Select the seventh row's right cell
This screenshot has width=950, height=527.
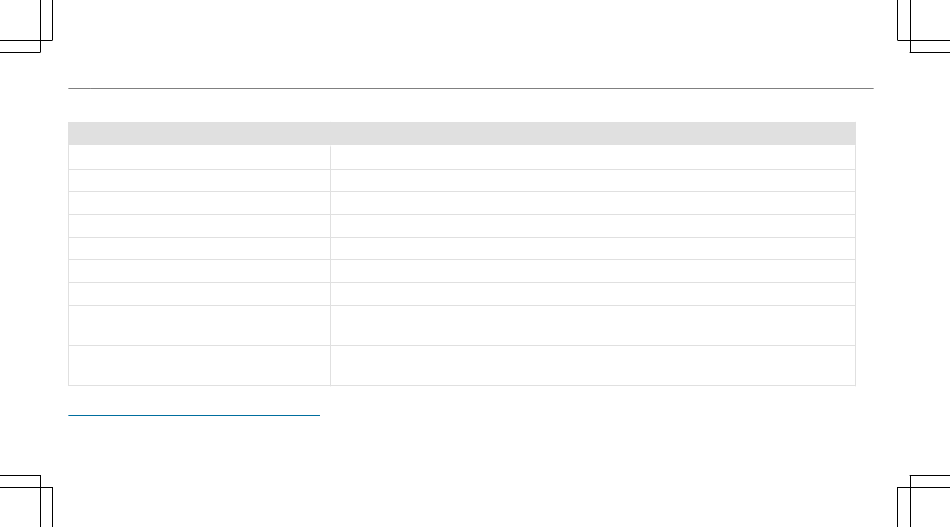point(593,294)
